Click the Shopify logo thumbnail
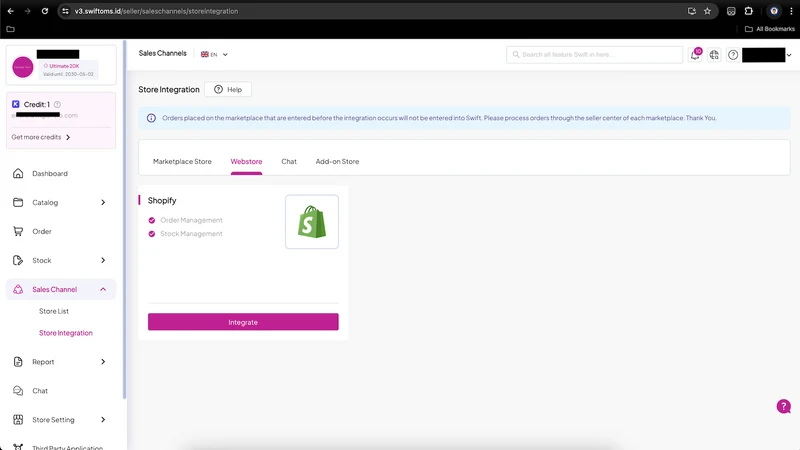Viewport: 800px width, 450px height. tap(312, 221)
